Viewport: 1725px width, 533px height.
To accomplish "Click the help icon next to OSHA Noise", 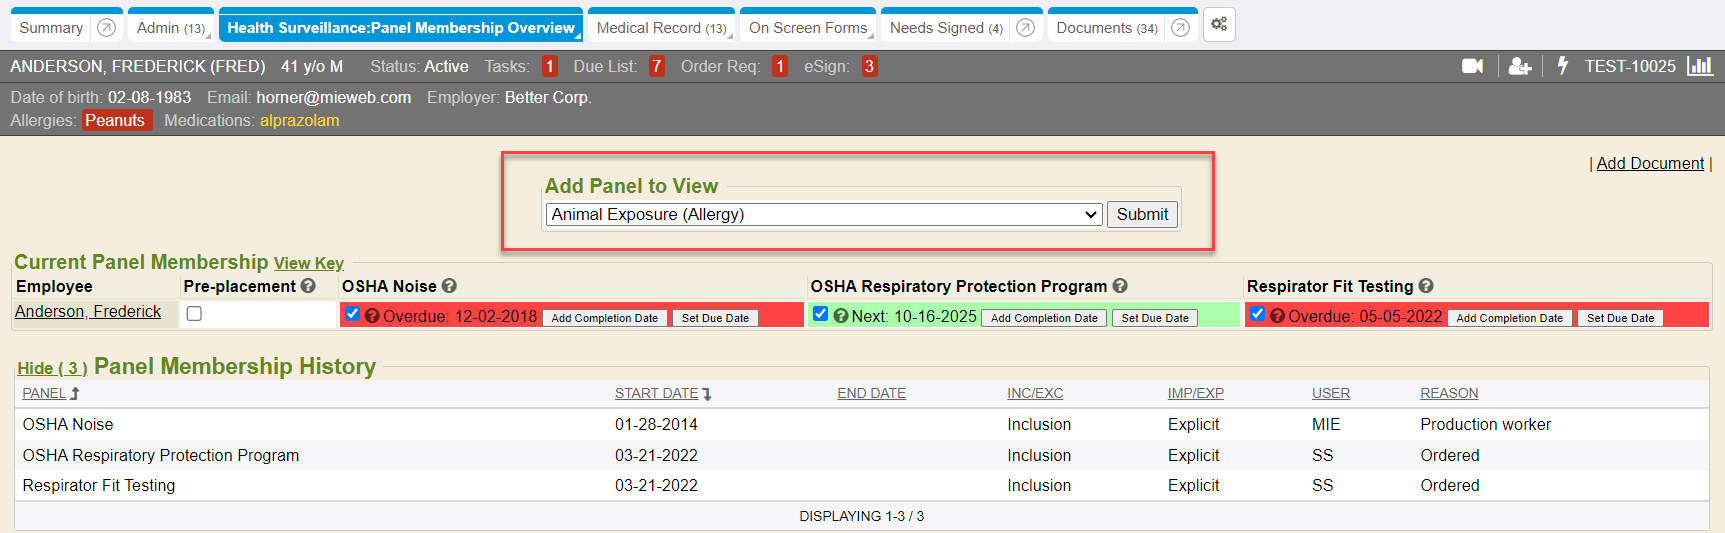I will [x=449, y=286].
